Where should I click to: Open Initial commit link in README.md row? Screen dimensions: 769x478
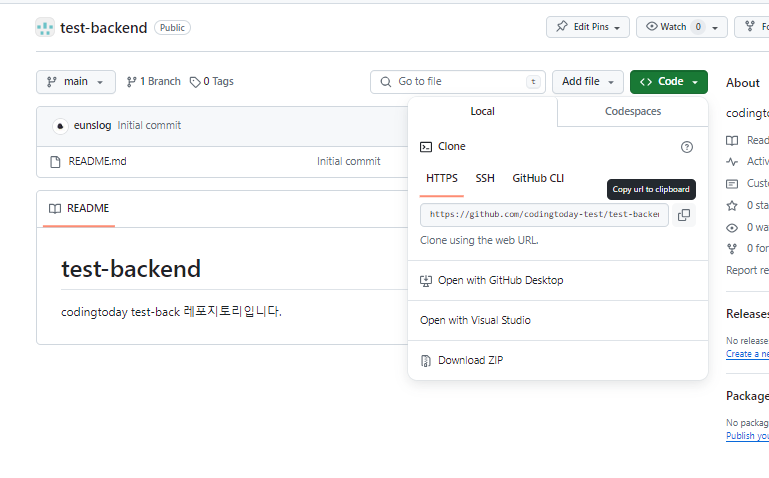pyautogui.click(x=348, y=161)
